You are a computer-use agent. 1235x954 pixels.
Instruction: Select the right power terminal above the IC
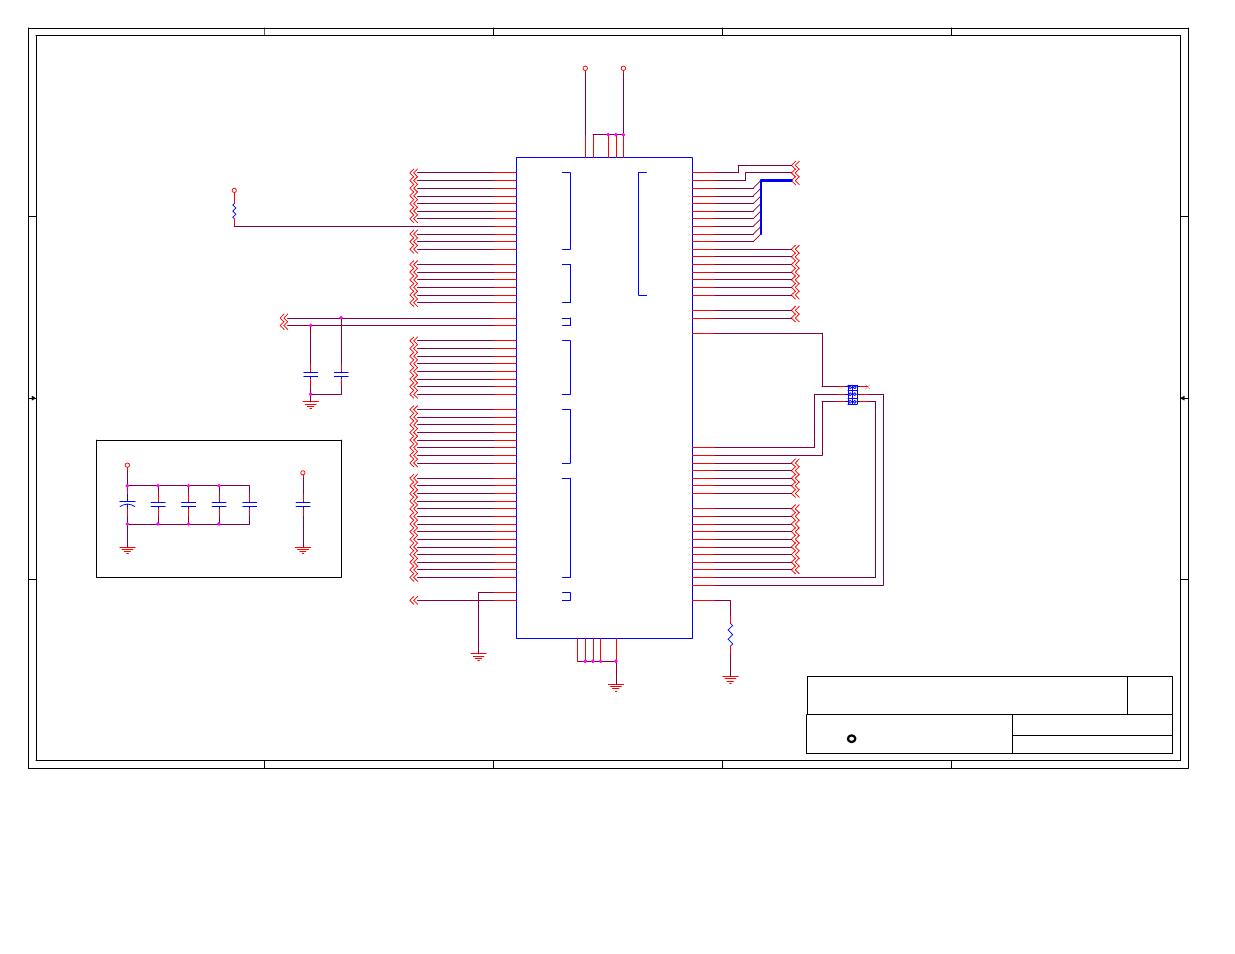click(x=623, y=68)
